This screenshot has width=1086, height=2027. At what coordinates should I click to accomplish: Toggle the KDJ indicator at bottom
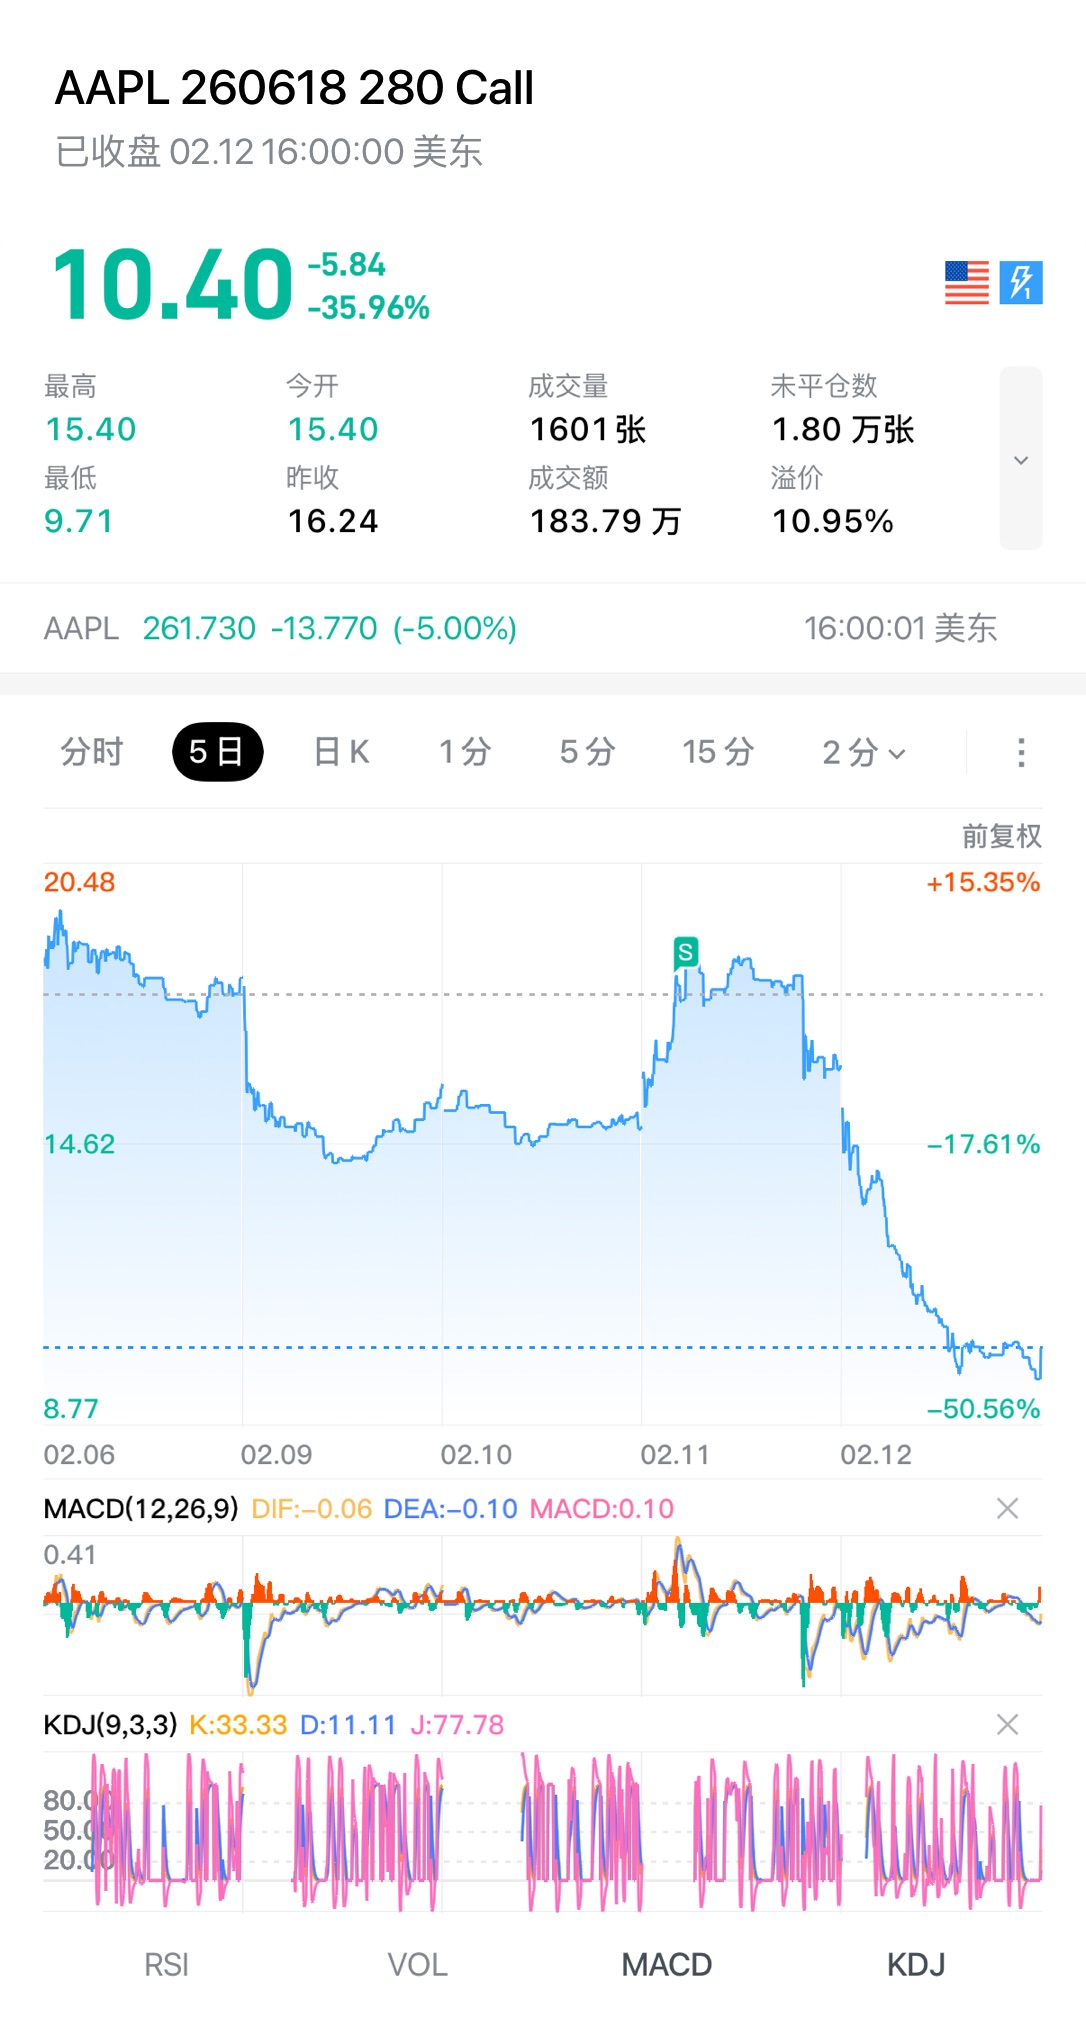click(915, 1965)
